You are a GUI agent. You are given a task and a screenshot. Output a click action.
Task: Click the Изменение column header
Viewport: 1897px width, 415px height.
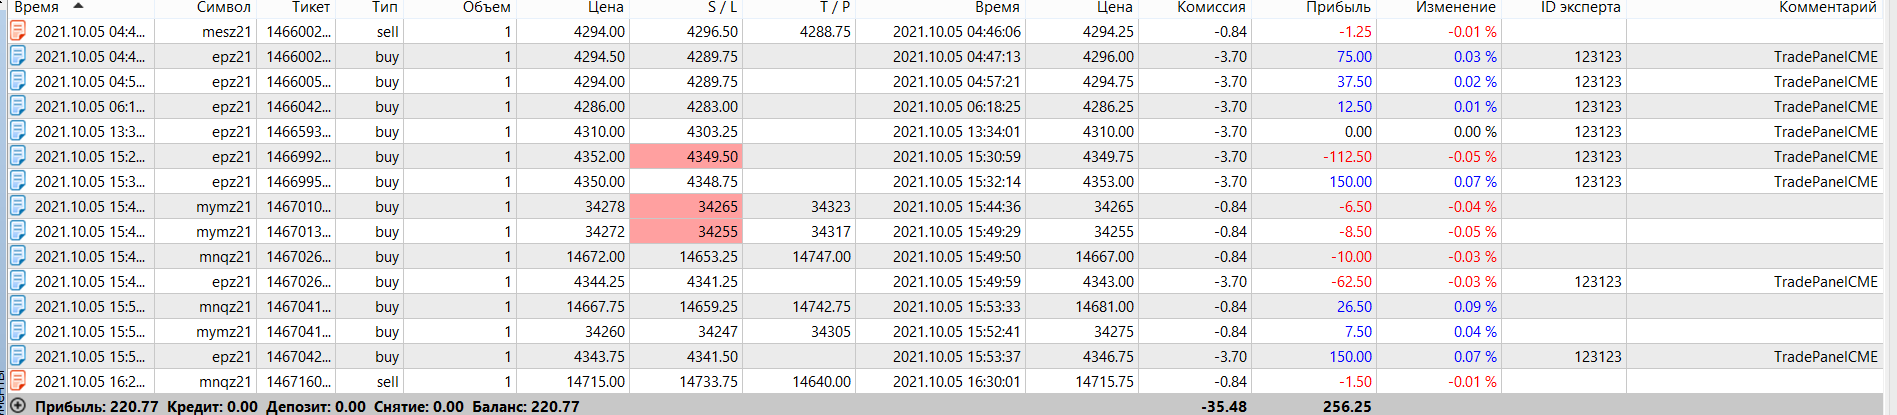(x=1455, y=7)
